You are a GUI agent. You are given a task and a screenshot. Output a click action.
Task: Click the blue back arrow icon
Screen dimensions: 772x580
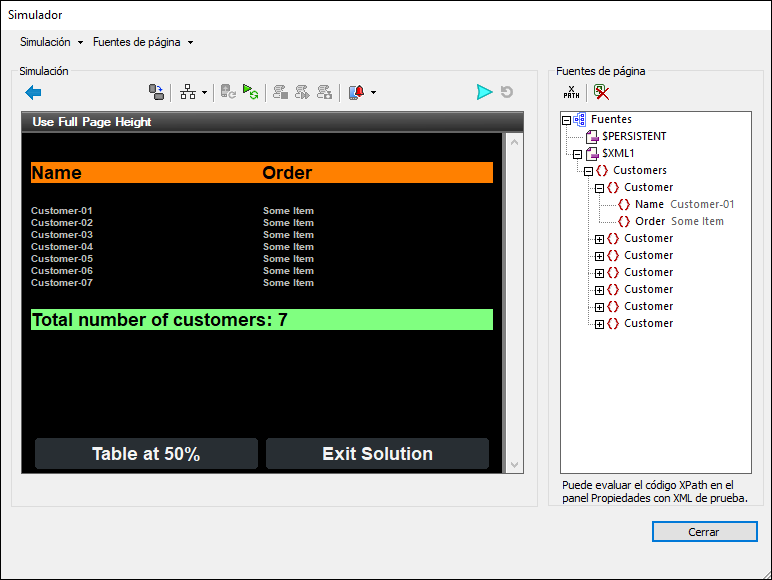[x=34, y=92]
